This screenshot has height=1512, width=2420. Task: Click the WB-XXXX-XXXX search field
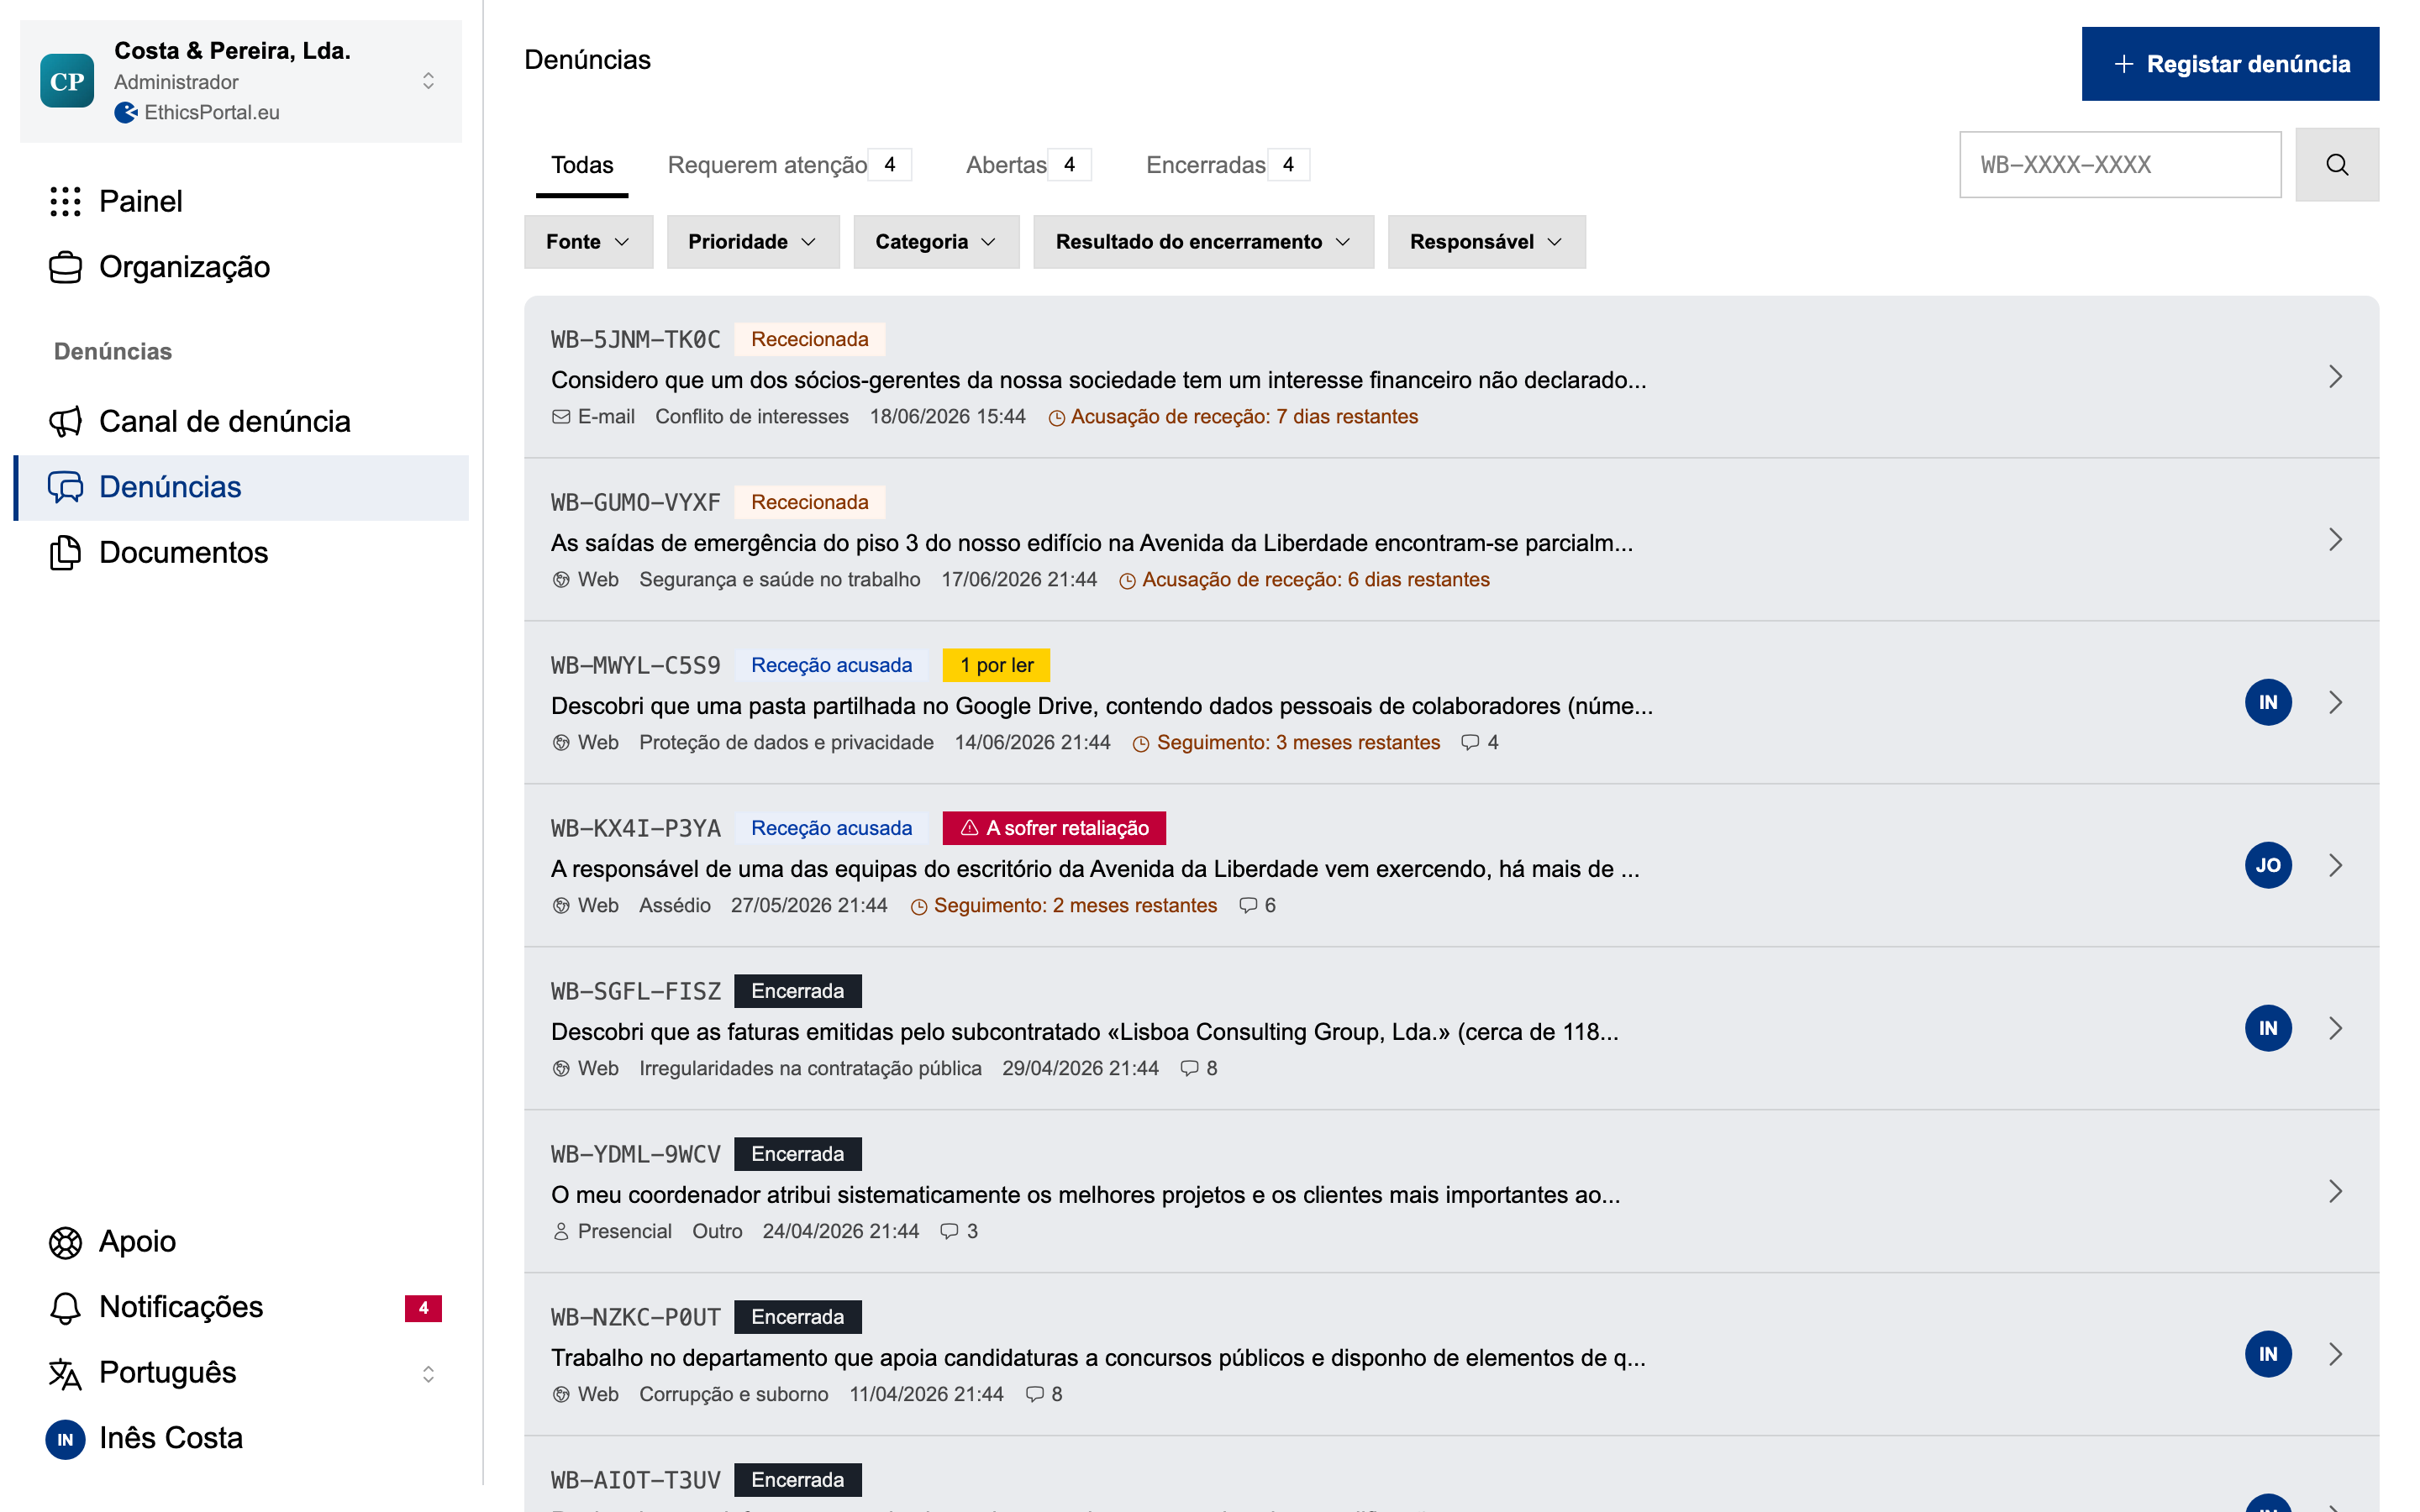2119,164
